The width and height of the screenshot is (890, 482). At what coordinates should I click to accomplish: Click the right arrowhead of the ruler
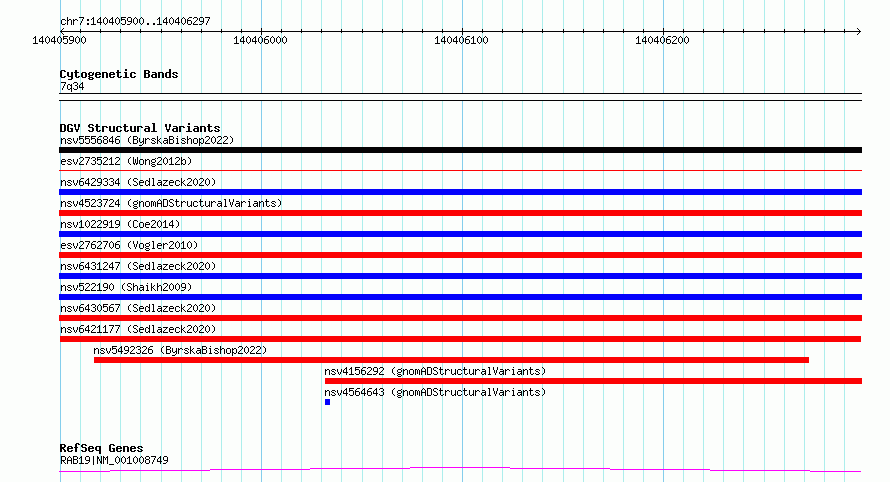[859, 31]
